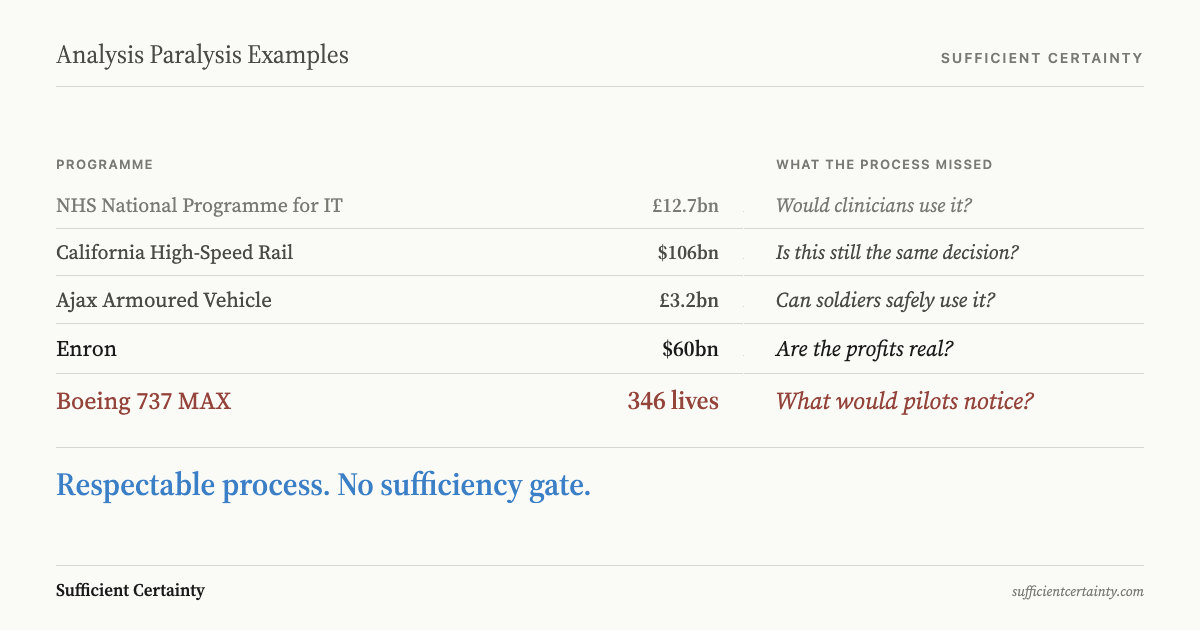Click the sufficientcertainty.com link
Image resolution: width=1200 pixels, height=630 pixels.
1077,591
